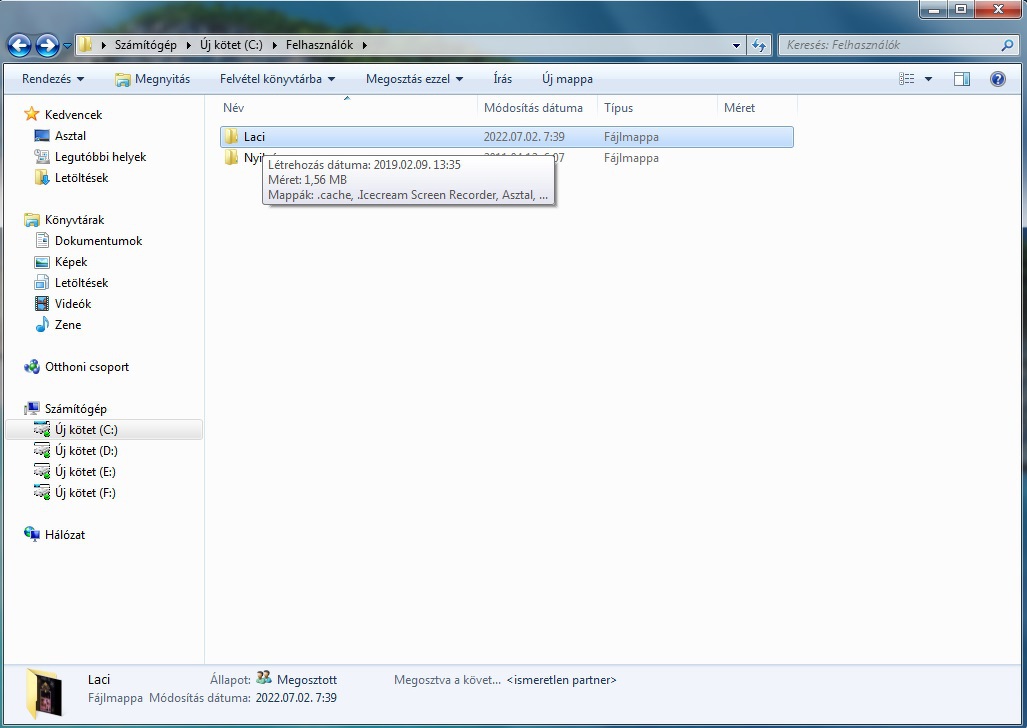Select Számítógép in the navigation pane

(x=75, y=409)
